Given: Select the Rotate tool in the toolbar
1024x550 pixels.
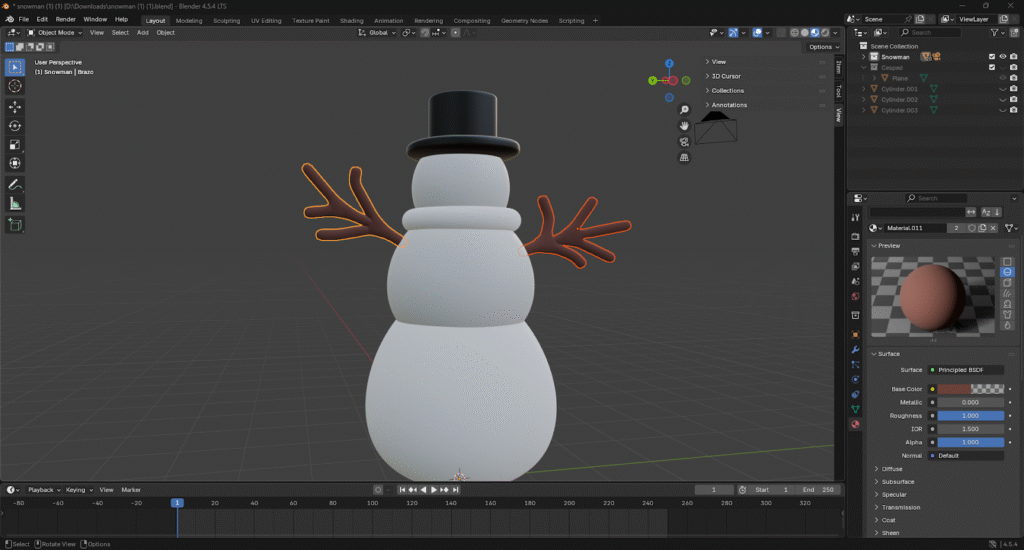Looking at the screenshot, I should click(15, 125).
